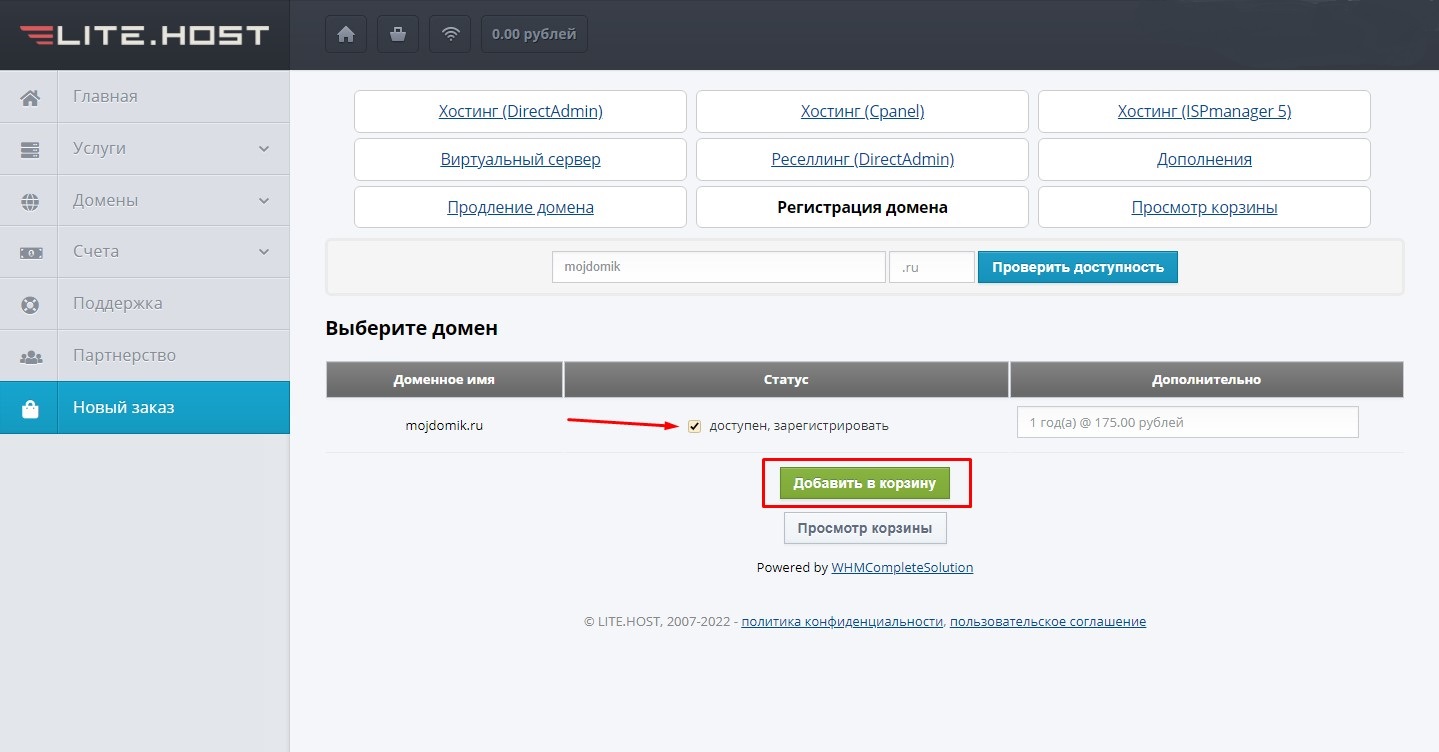Select the Регистрация домена tab
Viewport: 1439px width, 752px height.
862,207
